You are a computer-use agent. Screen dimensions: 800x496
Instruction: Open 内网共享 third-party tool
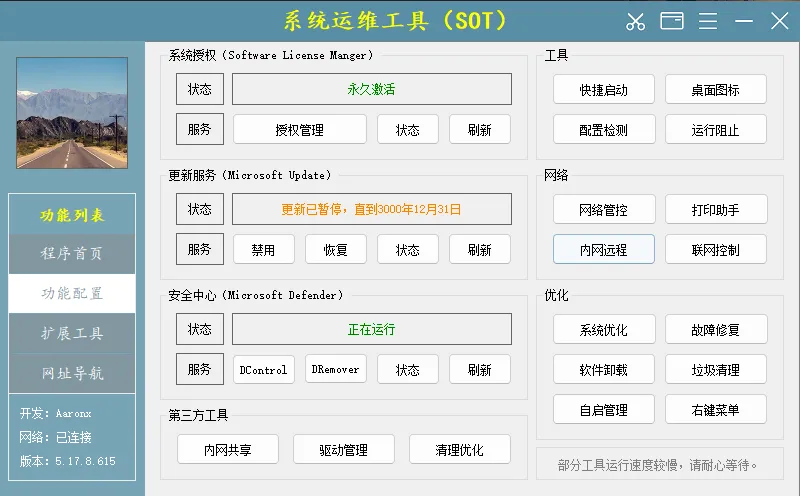(228, 450)
